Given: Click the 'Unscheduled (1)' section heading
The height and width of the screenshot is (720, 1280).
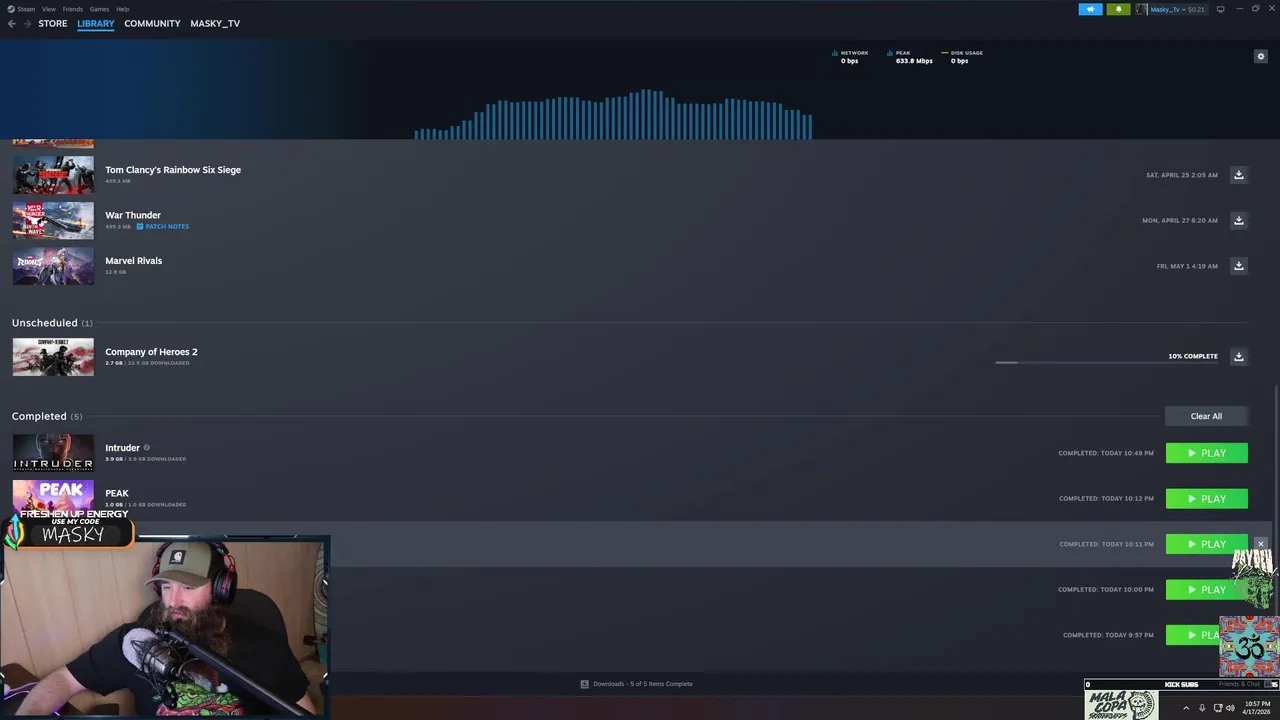Looking at the screenshot, I should [x=52, y=323].
